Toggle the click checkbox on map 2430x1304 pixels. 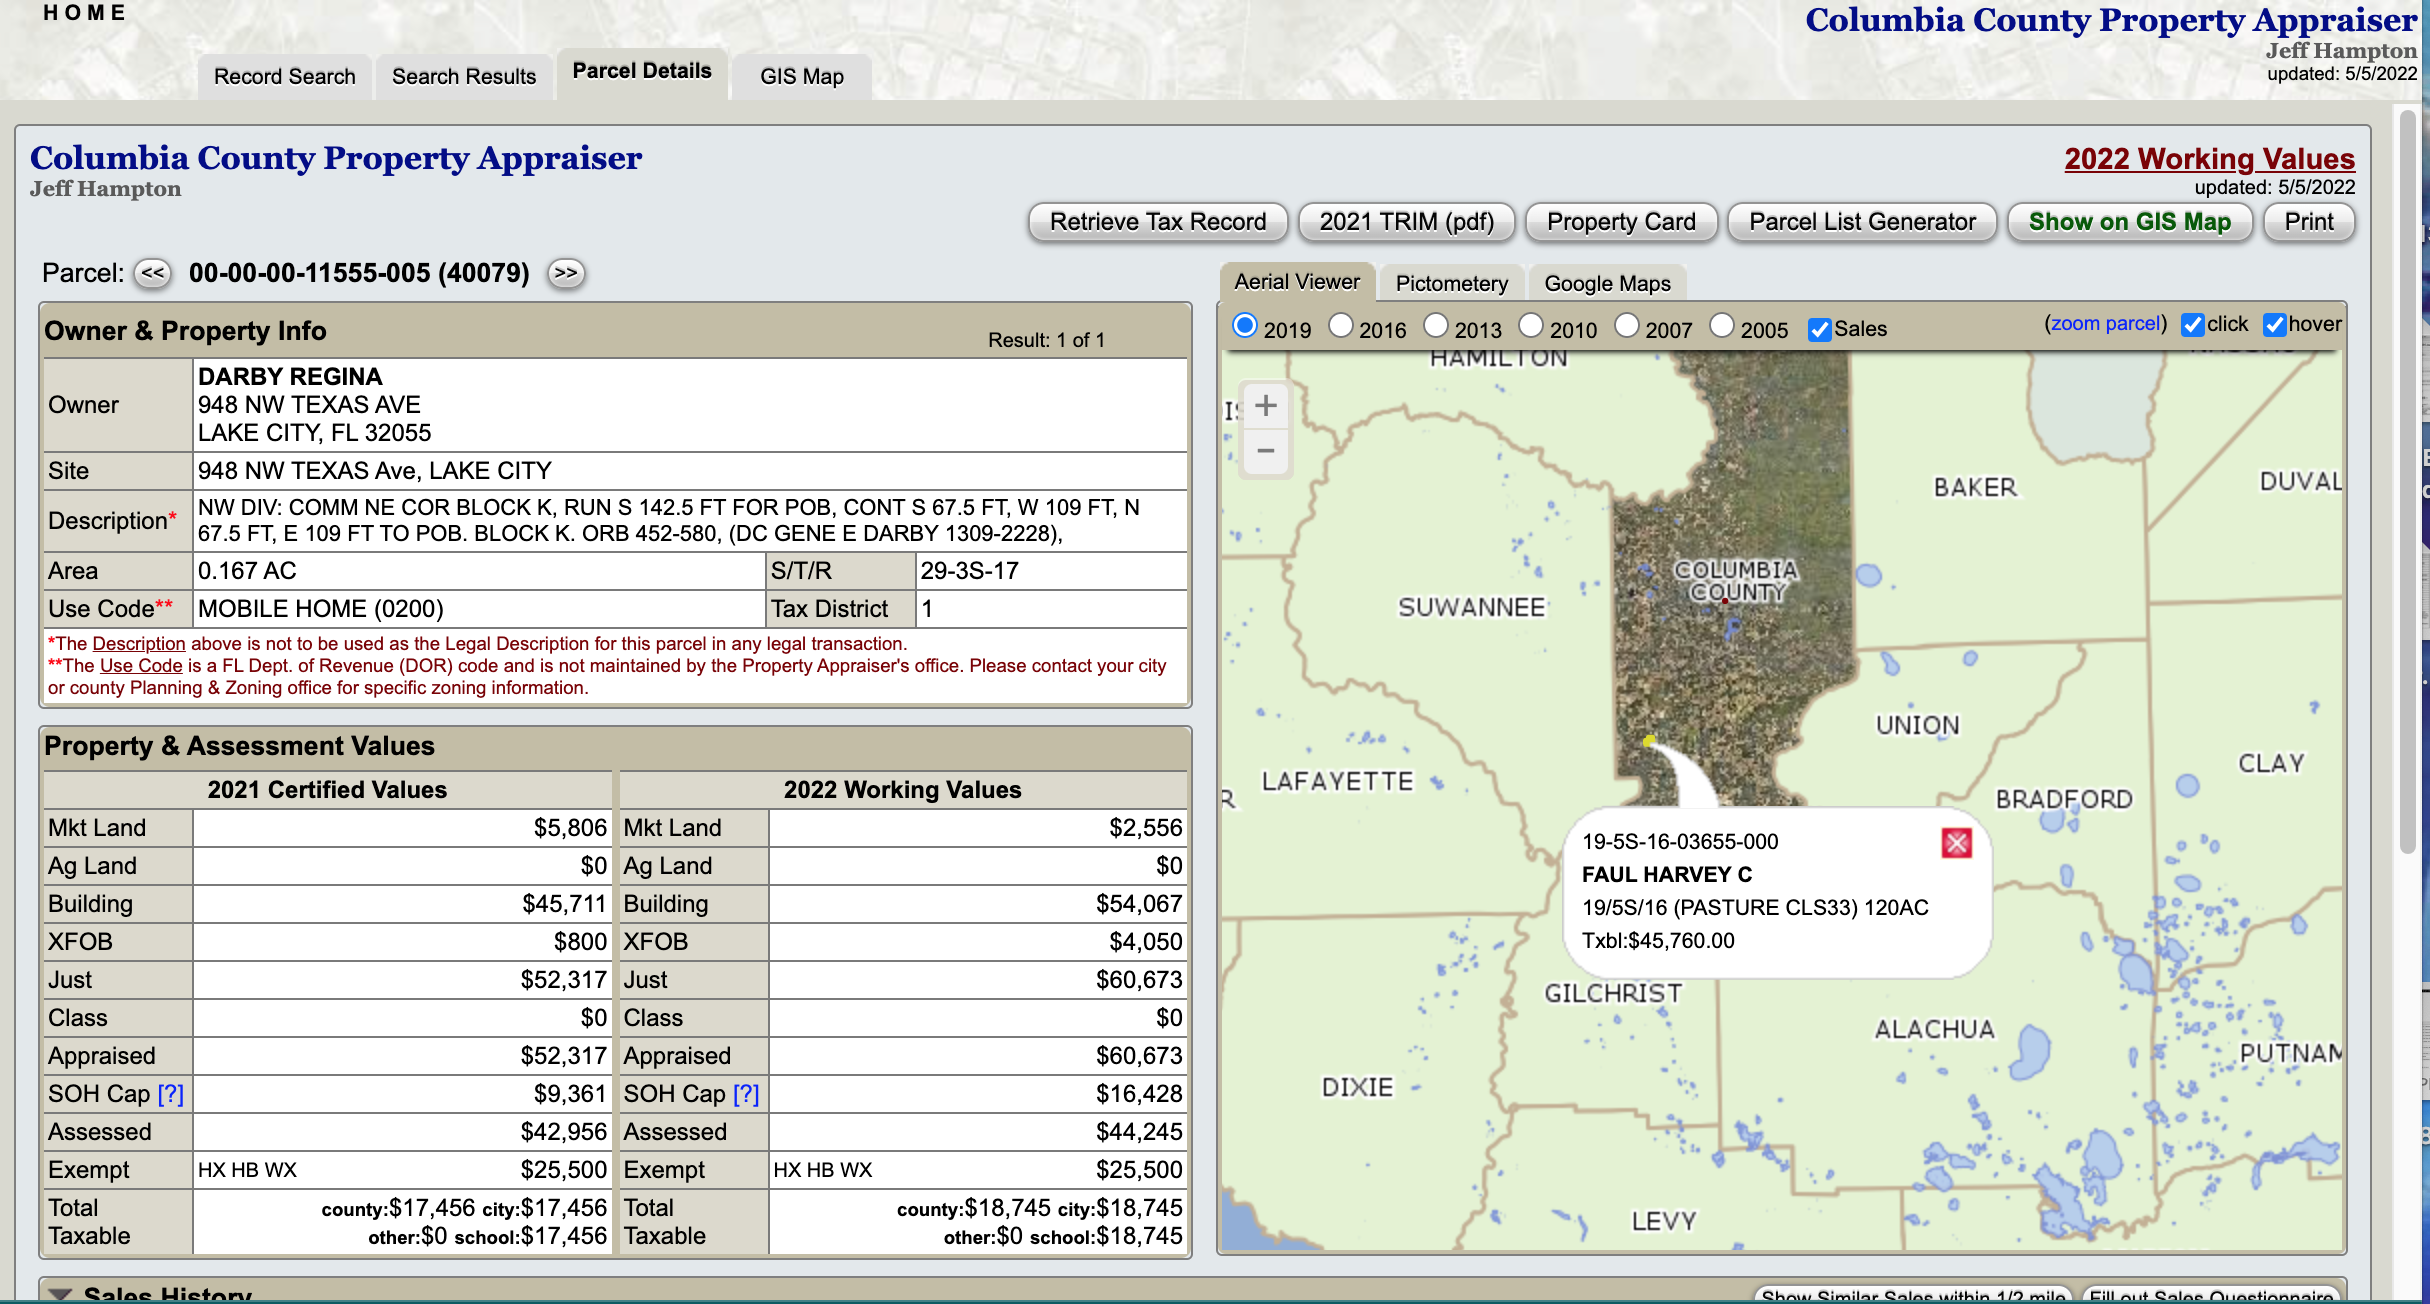pos(2192,325)
